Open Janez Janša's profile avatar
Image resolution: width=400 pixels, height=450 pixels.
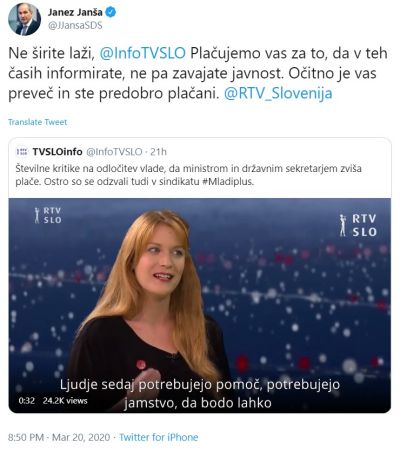[x=24, y=19]
